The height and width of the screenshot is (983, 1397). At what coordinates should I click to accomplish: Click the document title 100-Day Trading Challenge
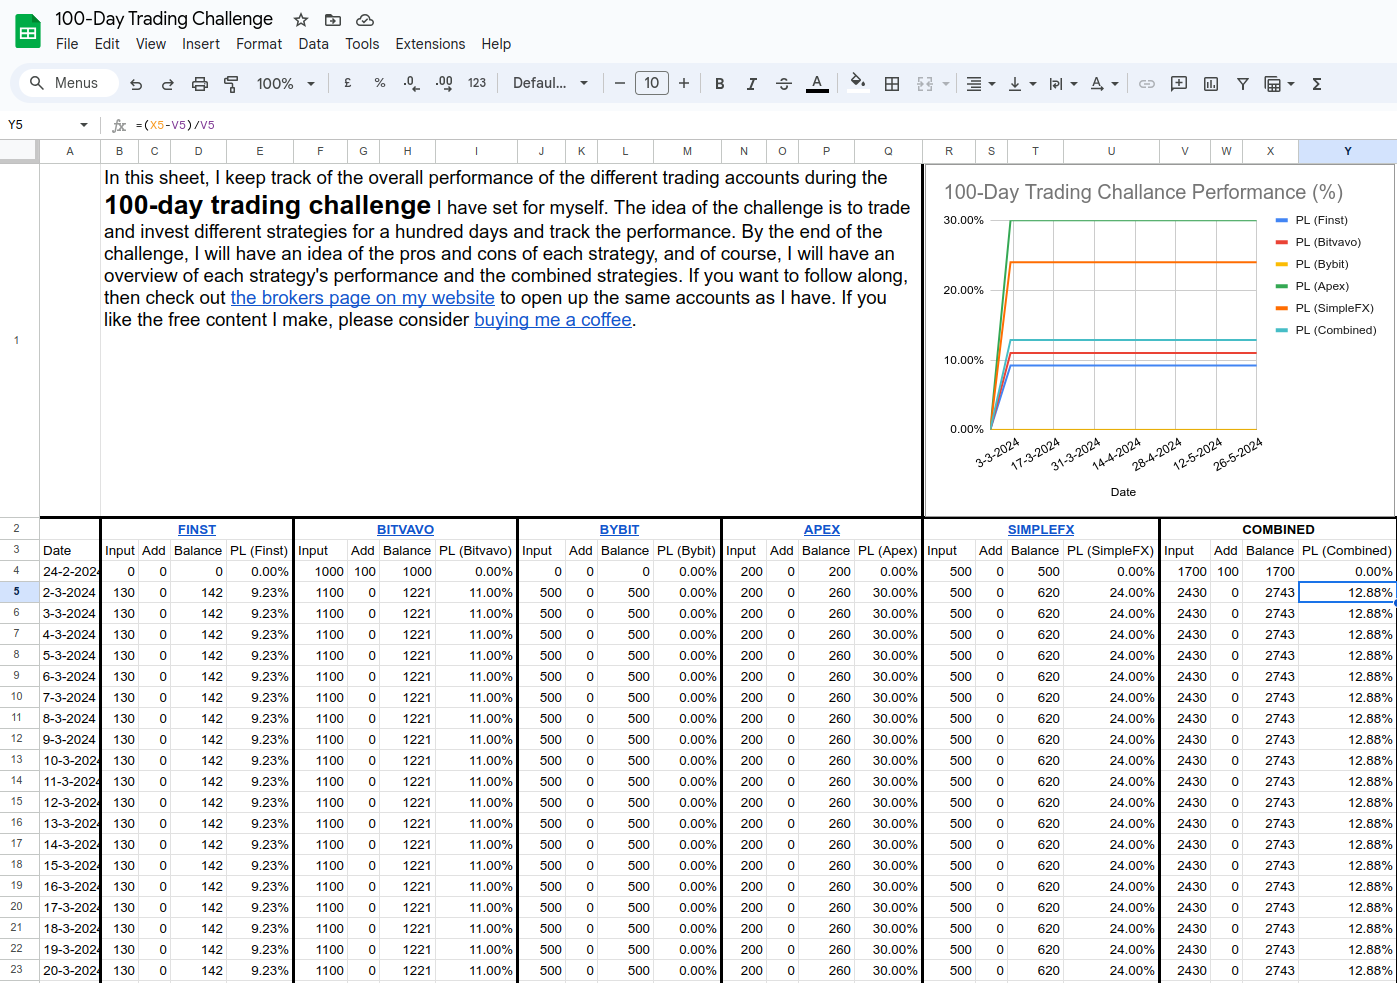[164, 19]
